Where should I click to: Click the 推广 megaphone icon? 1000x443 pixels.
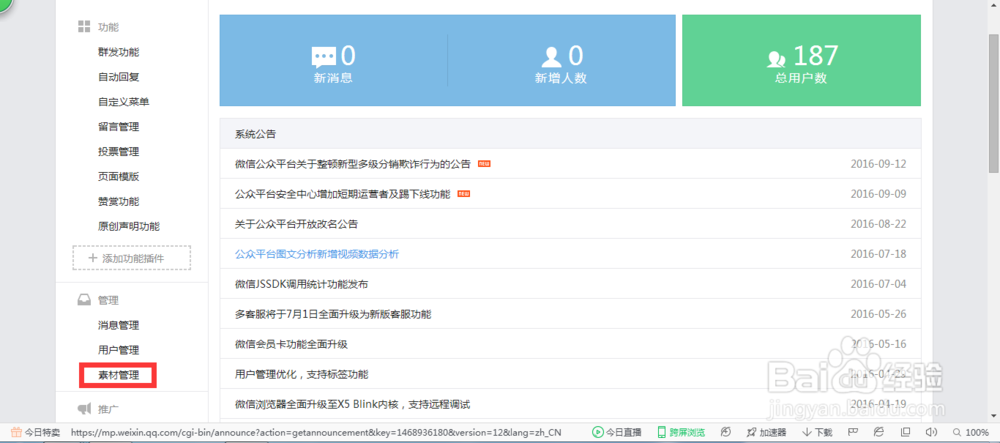pyautogui.click(x=84, y=409)
